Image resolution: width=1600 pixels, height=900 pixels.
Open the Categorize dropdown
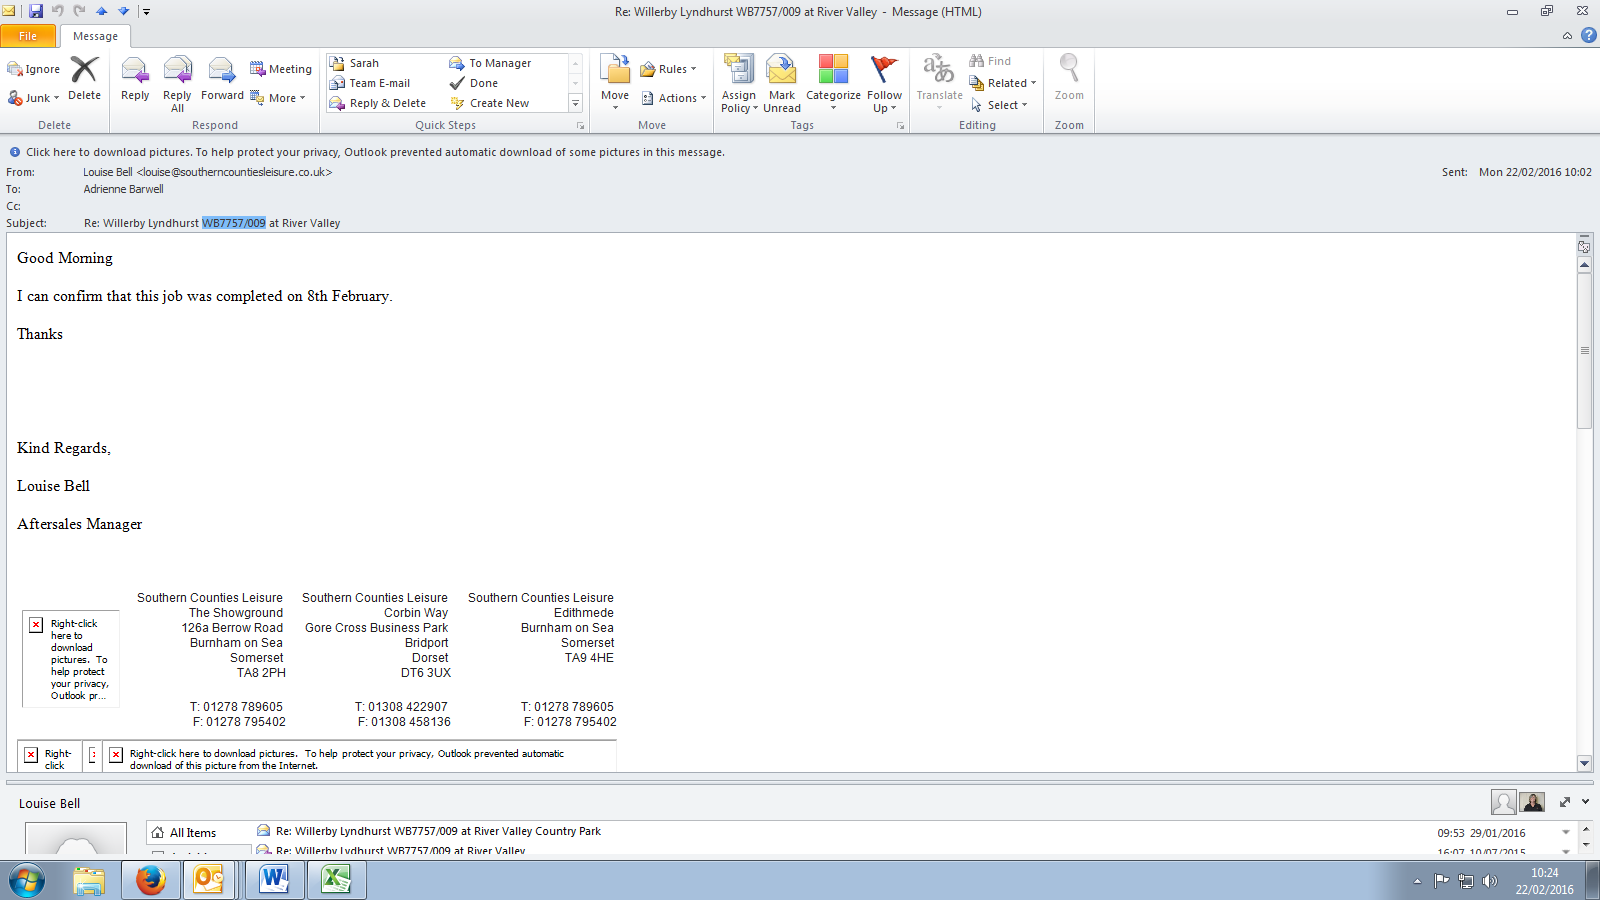coord(833,84)
